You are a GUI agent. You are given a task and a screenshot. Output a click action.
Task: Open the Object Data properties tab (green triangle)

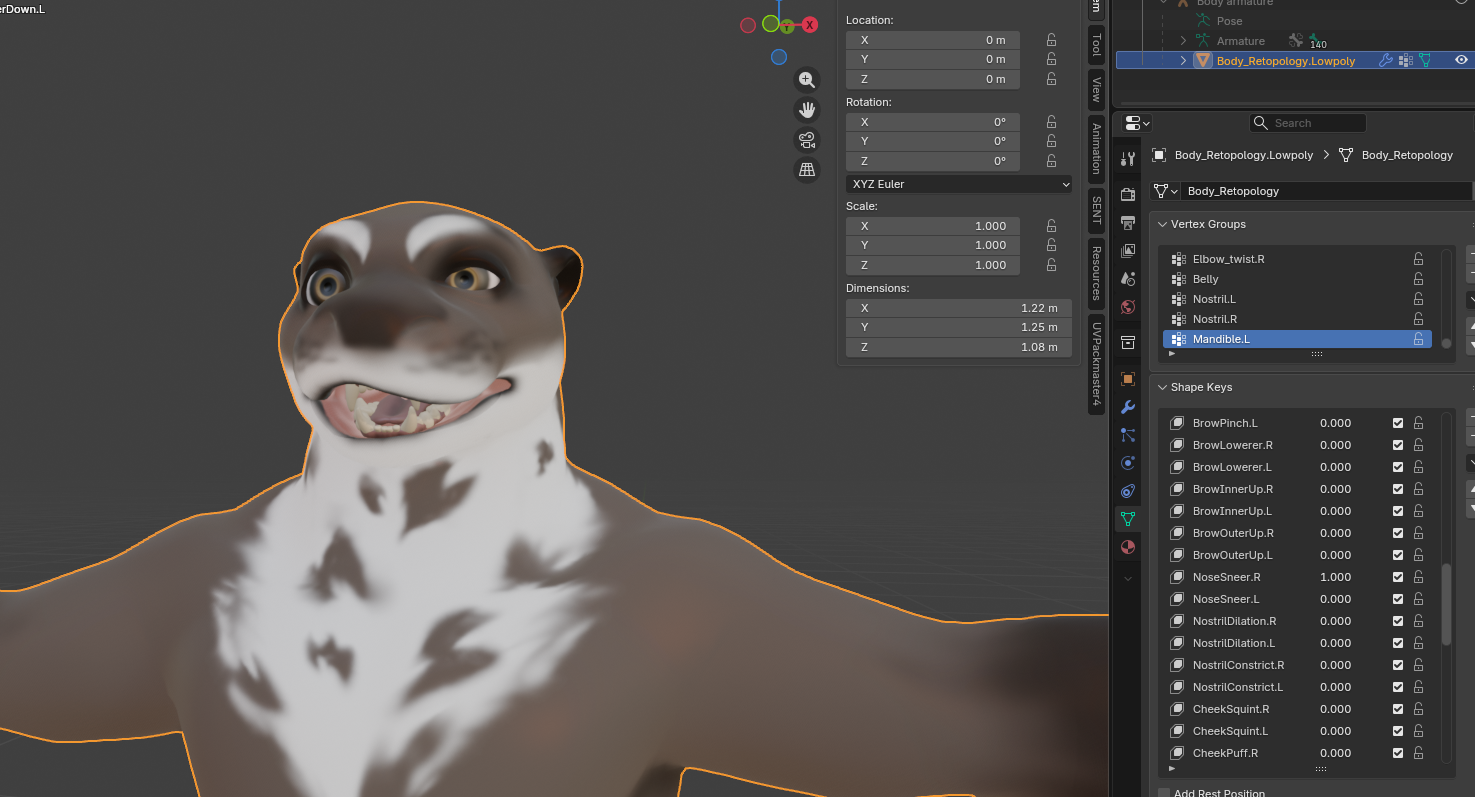[x=1128, y=519]
